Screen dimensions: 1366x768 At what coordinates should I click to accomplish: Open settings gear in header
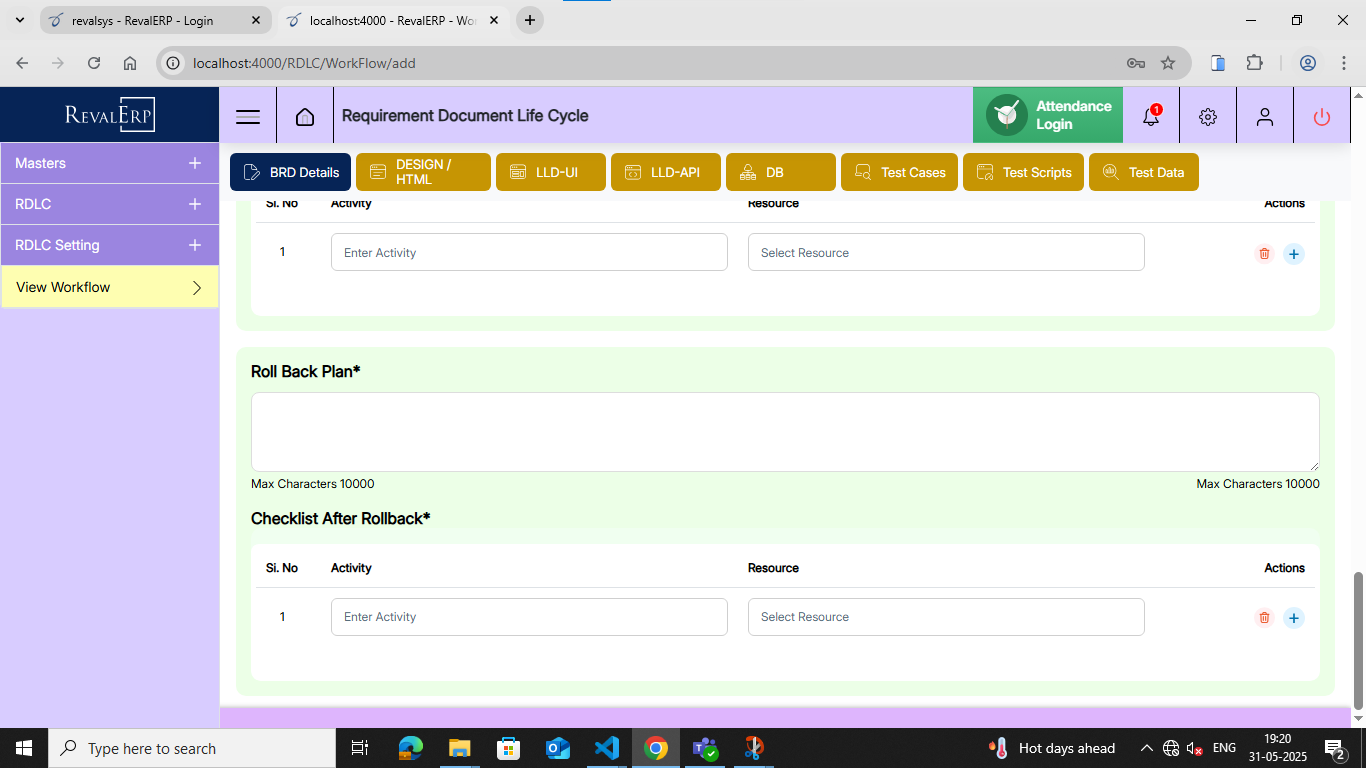coord(1208,116)
